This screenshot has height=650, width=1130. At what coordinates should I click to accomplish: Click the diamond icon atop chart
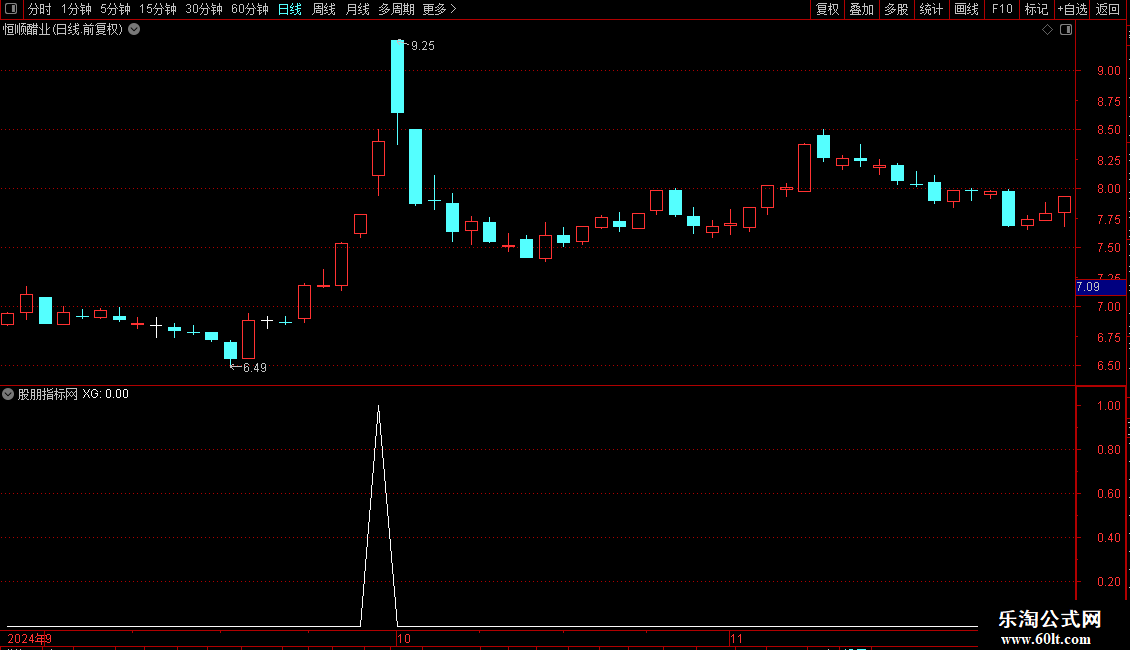tap(1048, 30)
